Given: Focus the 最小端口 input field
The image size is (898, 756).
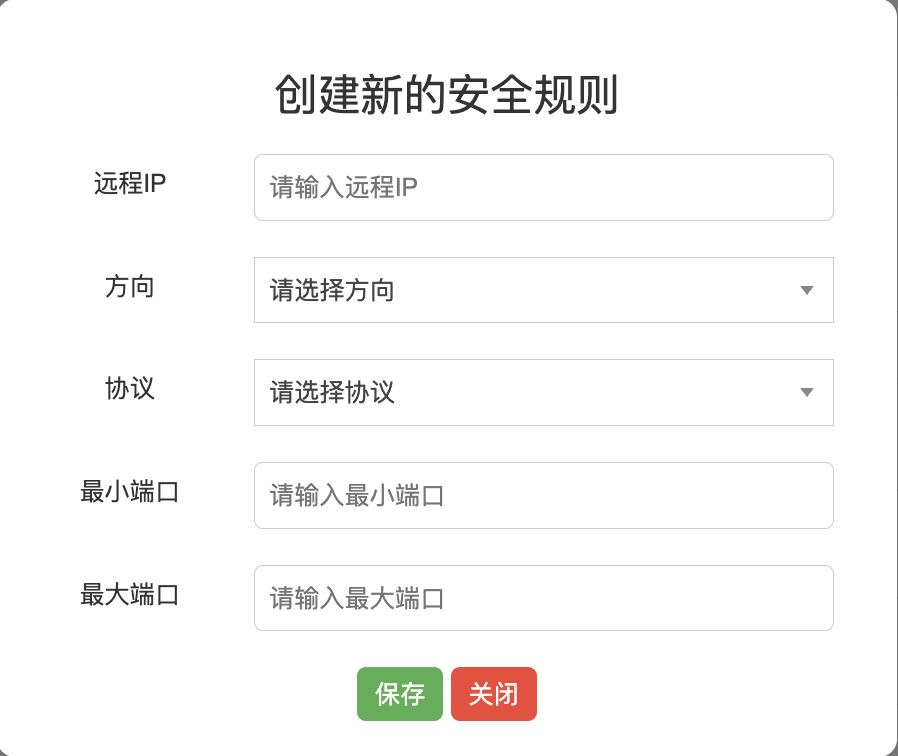Looking at the screenshot, I should 543,495.
